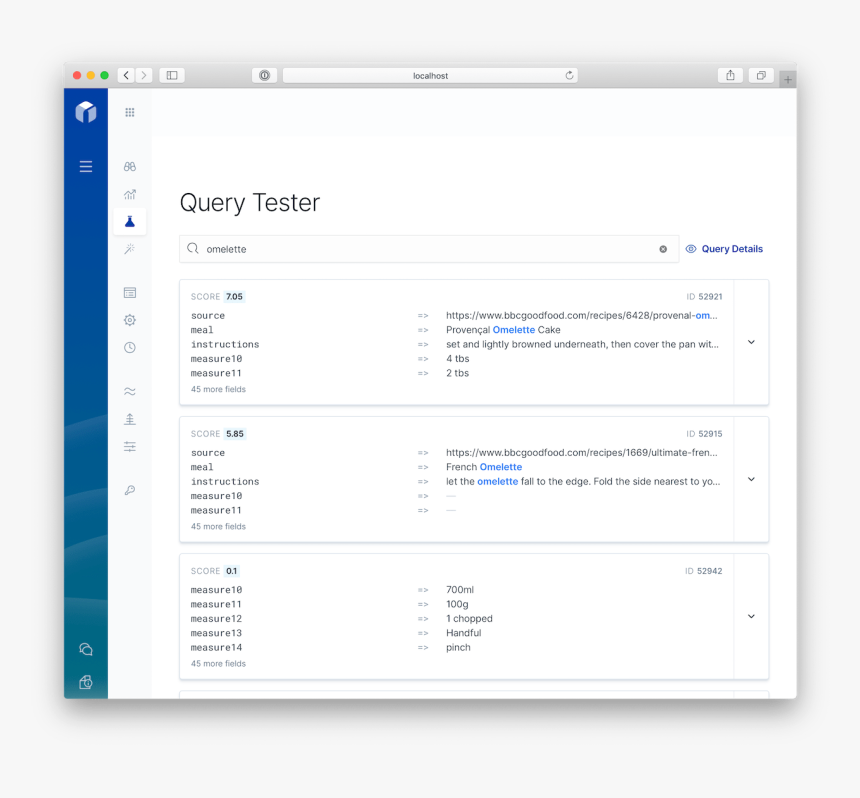Click the bbcgoodfood recipes/6428 source URL
The image size is (860, 798).
581,315
